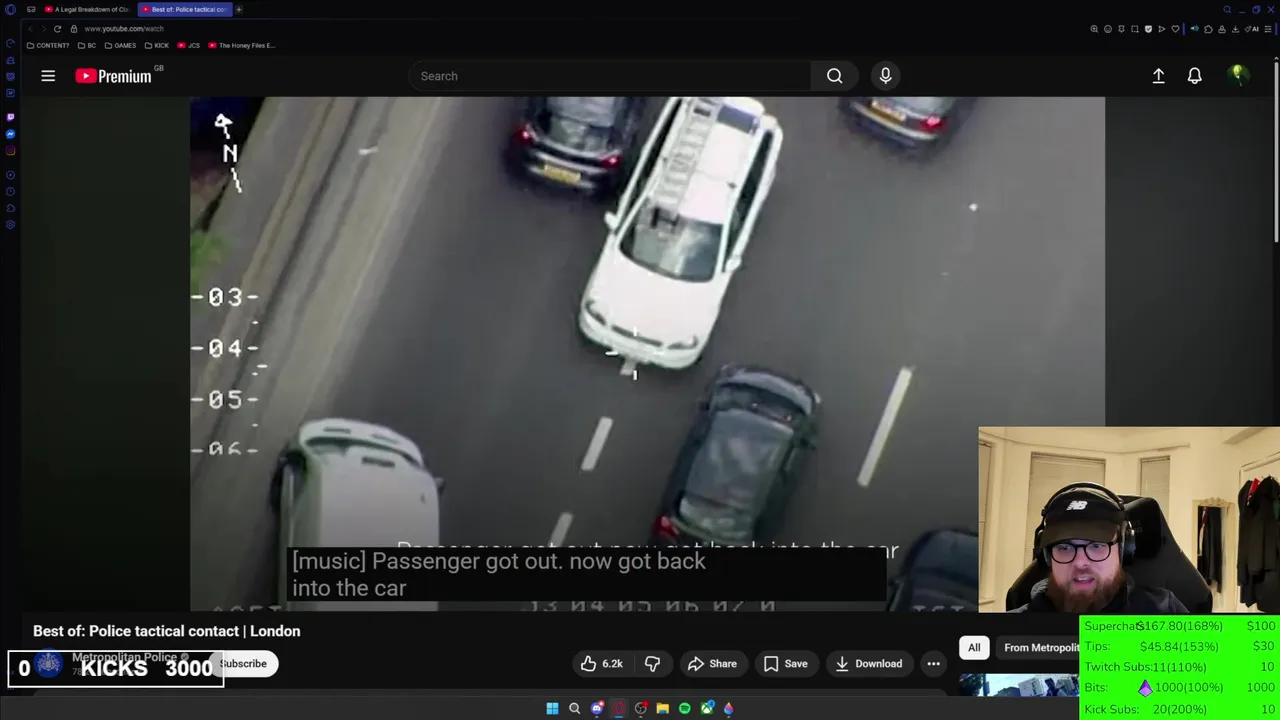Open the JCS bookmark
This screenshot has width=1280, height=720.
[189, 45]
